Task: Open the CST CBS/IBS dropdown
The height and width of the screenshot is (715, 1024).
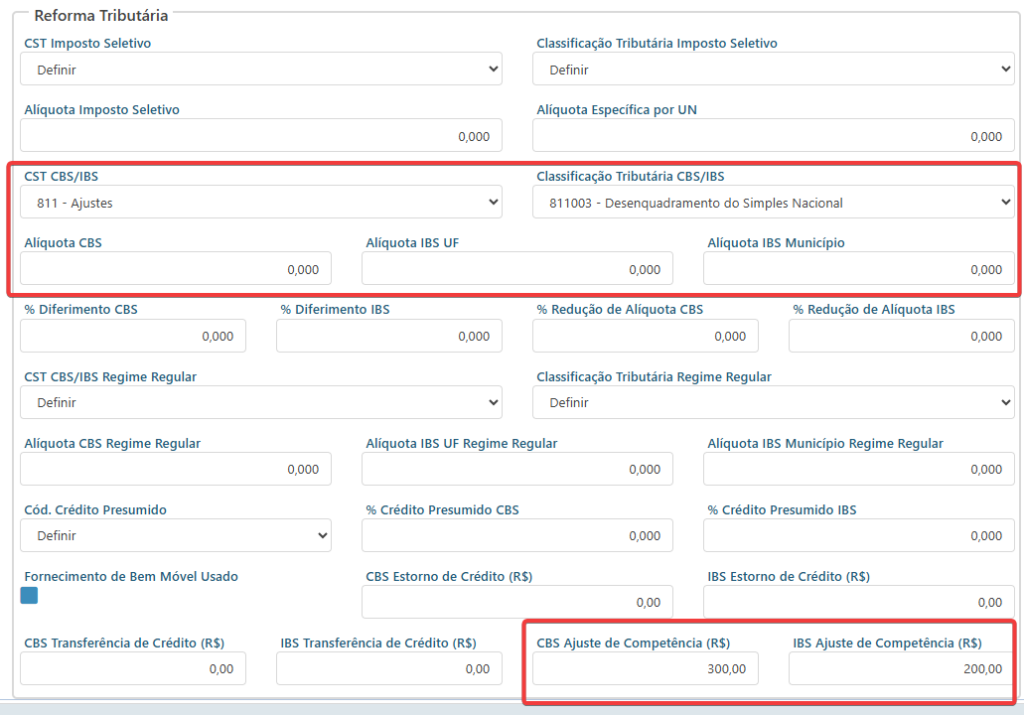Action: tap(261, 202)
